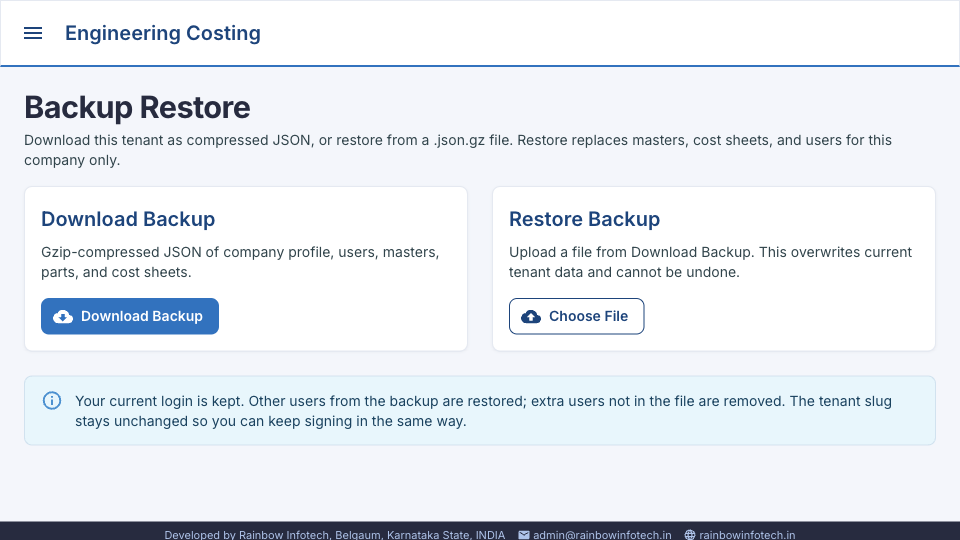The image size is (960, 540).
Task: Click the Engineering Costing app title
Action: click(x=163, y=33)
